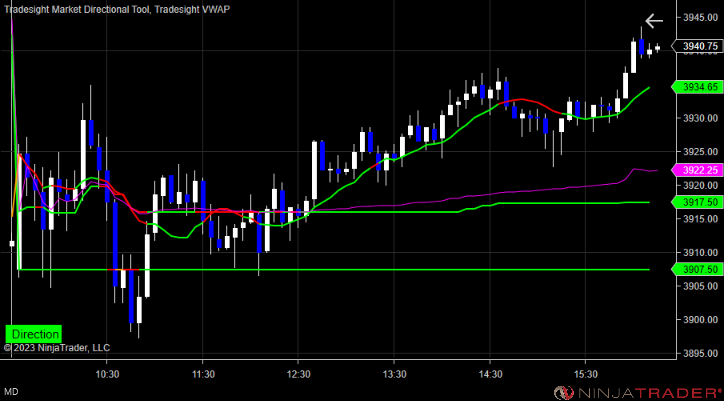
Task: Click the 3925.00 price axis label
Action: (700, 152)
